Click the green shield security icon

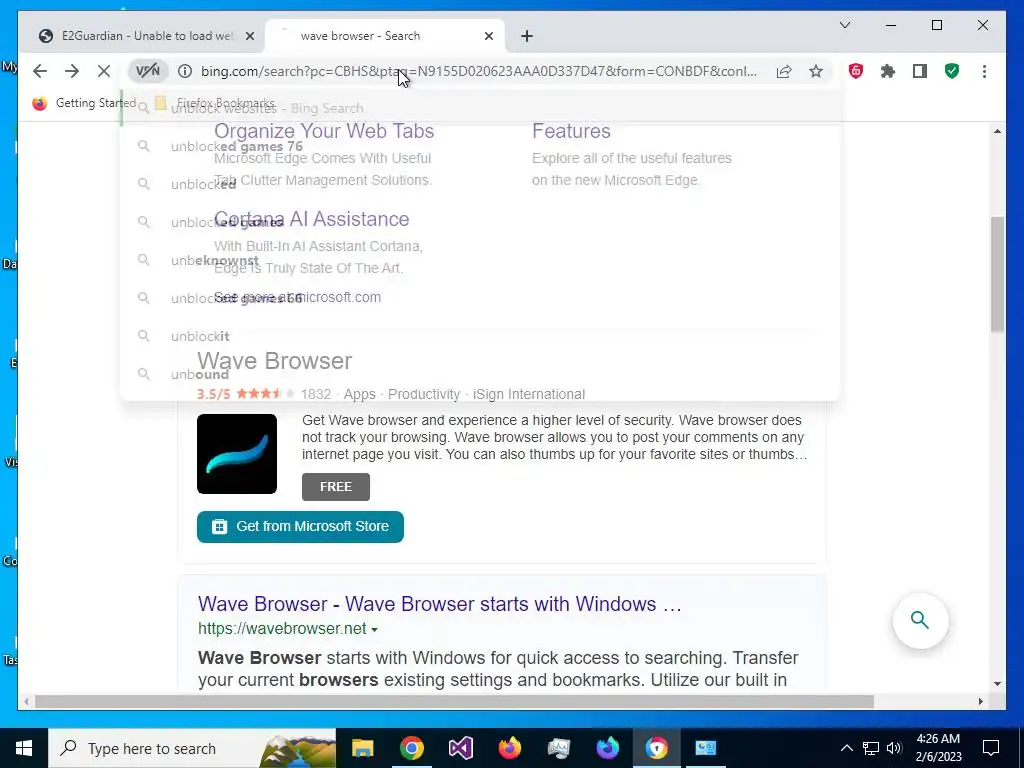(x=952, y=71)
